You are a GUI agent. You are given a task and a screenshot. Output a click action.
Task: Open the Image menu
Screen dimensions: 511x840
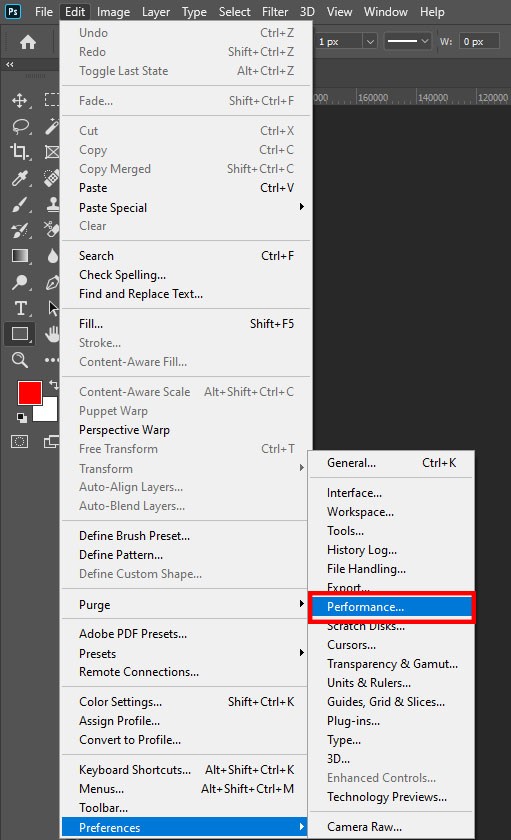point(113,12)
